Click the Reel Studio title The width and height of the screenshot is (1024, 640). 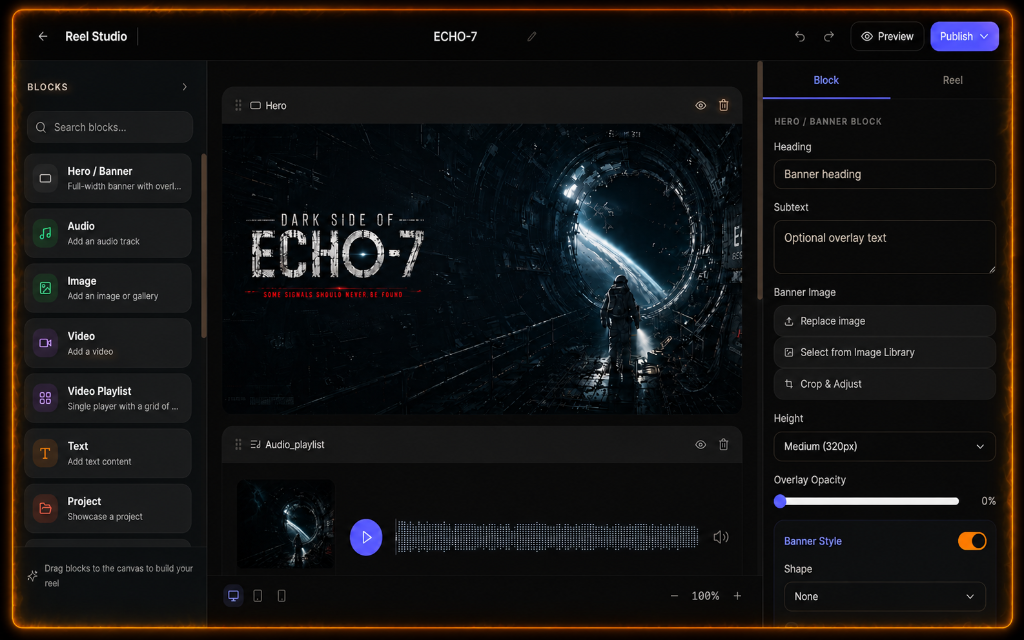pyautogui.click(x=96, y=37)
